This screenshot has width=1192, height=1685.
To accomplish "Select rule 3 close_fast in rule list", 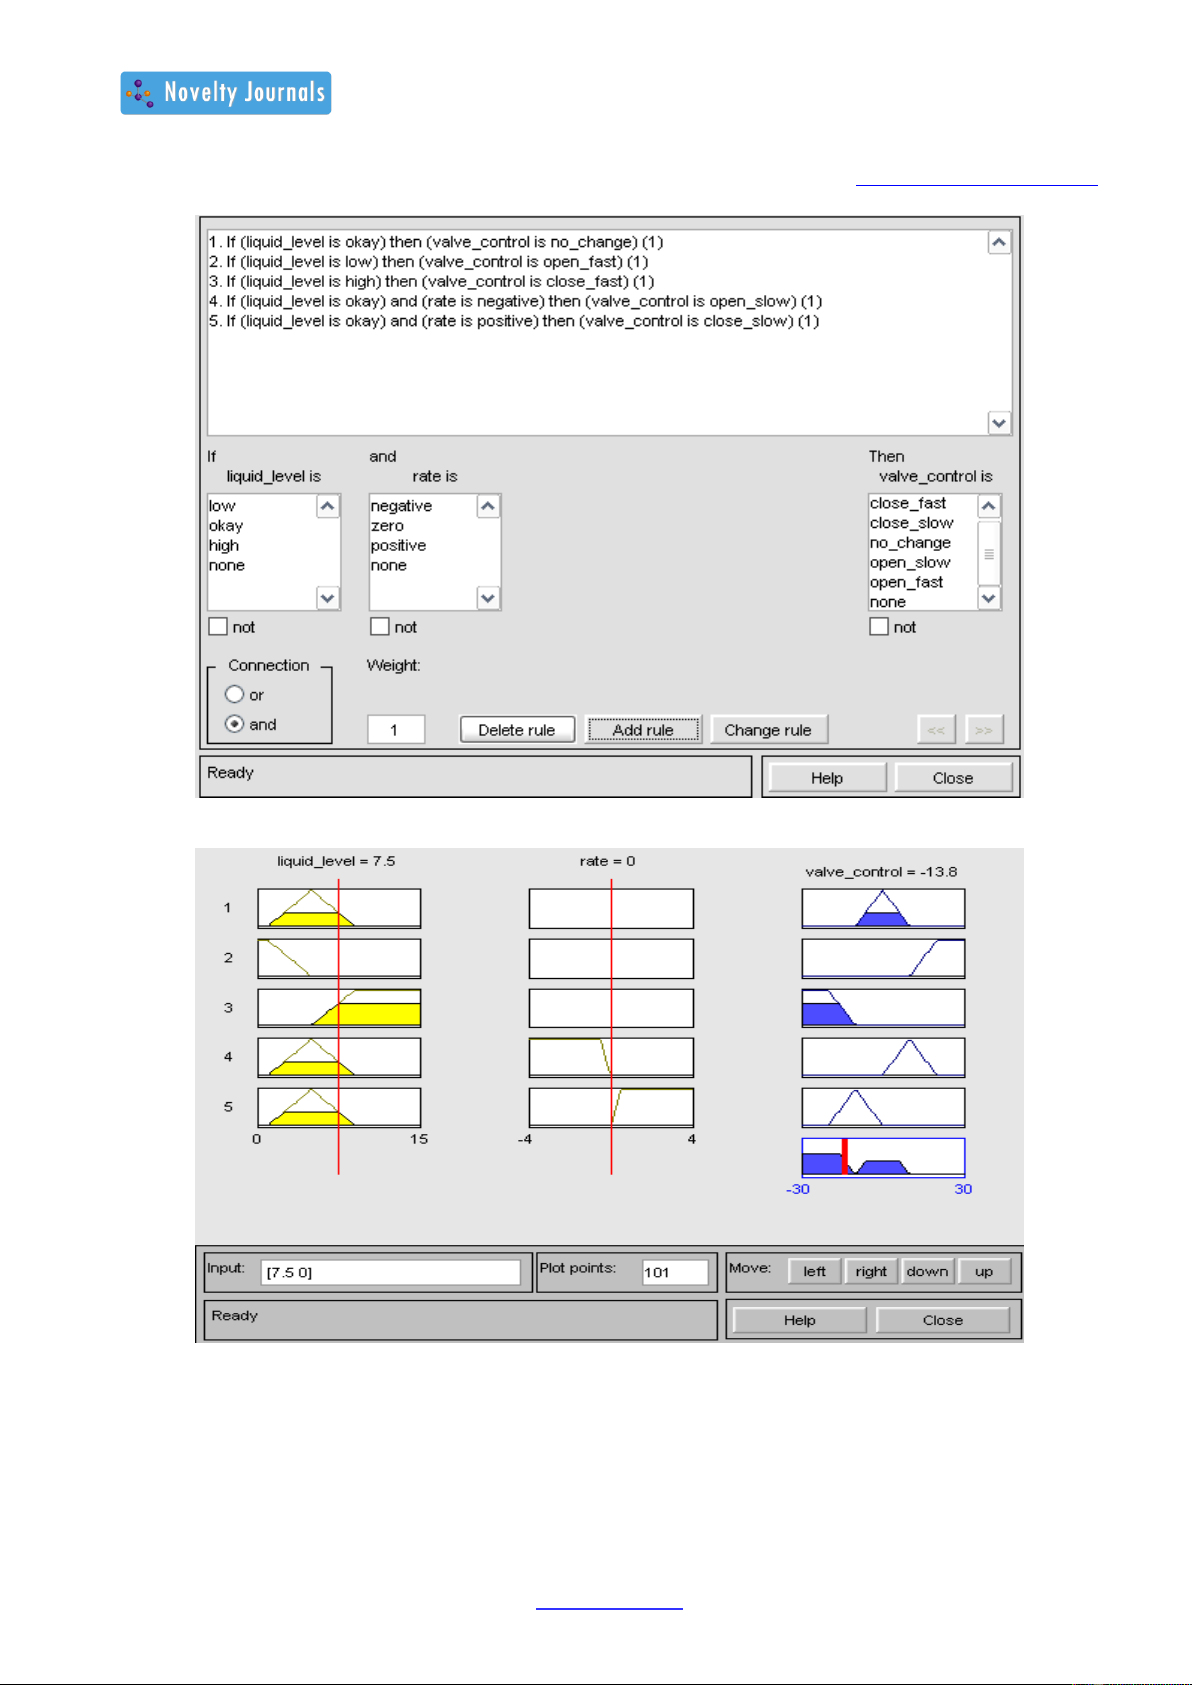I will (431, 282).
